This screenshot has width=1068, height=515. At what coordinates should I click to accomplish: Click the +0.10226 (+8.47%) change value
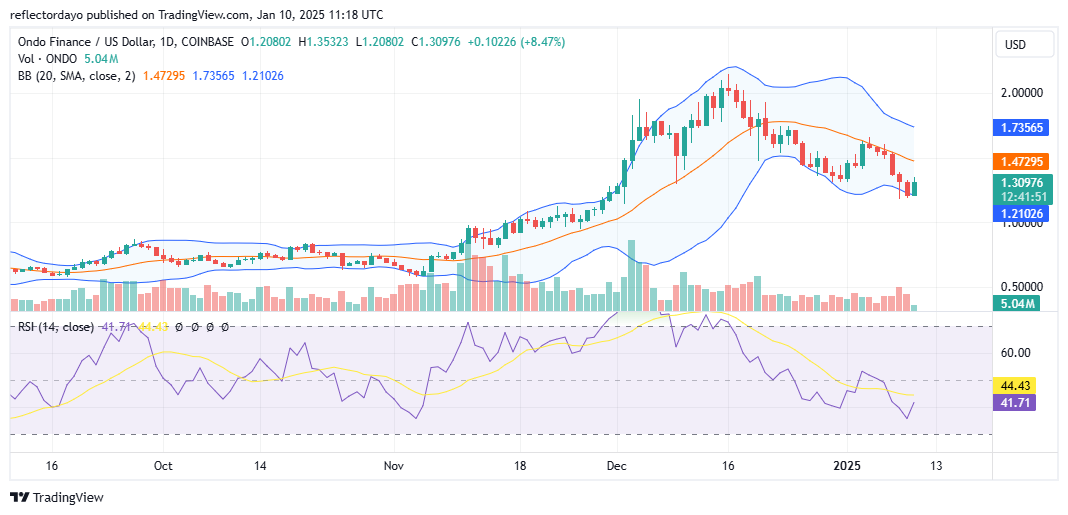(x=516, y=42)
